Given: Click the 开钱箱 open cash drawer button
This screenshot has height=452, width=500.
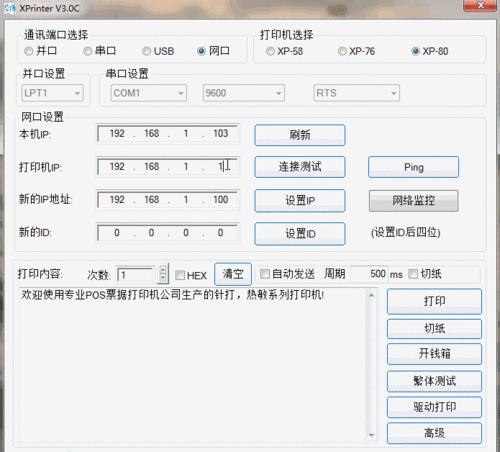Looking at the screenshot, I should (x=434, y=354).
